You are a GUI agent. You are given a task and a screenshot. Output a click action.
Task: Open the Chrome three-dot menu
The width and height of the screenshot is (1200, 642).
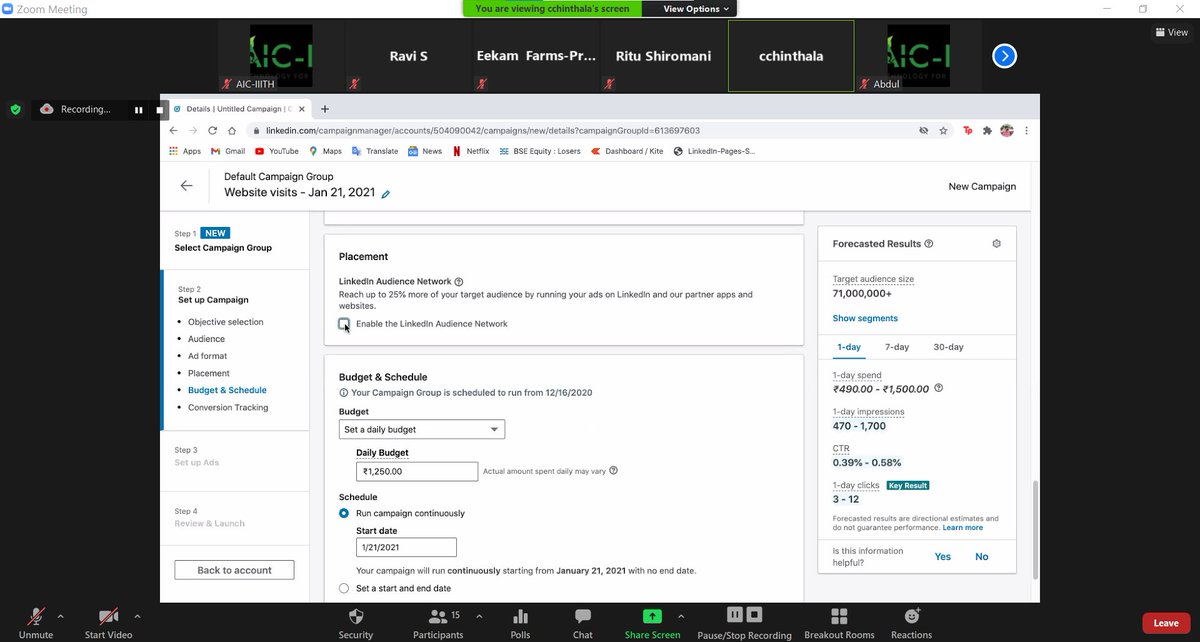coord(1026,130)
